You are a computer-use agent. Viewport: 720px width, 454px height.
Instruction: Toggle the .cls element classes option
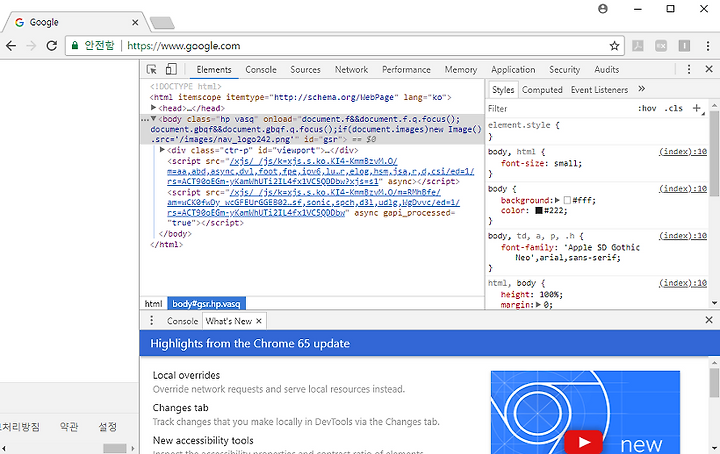(x=674, y=108)
